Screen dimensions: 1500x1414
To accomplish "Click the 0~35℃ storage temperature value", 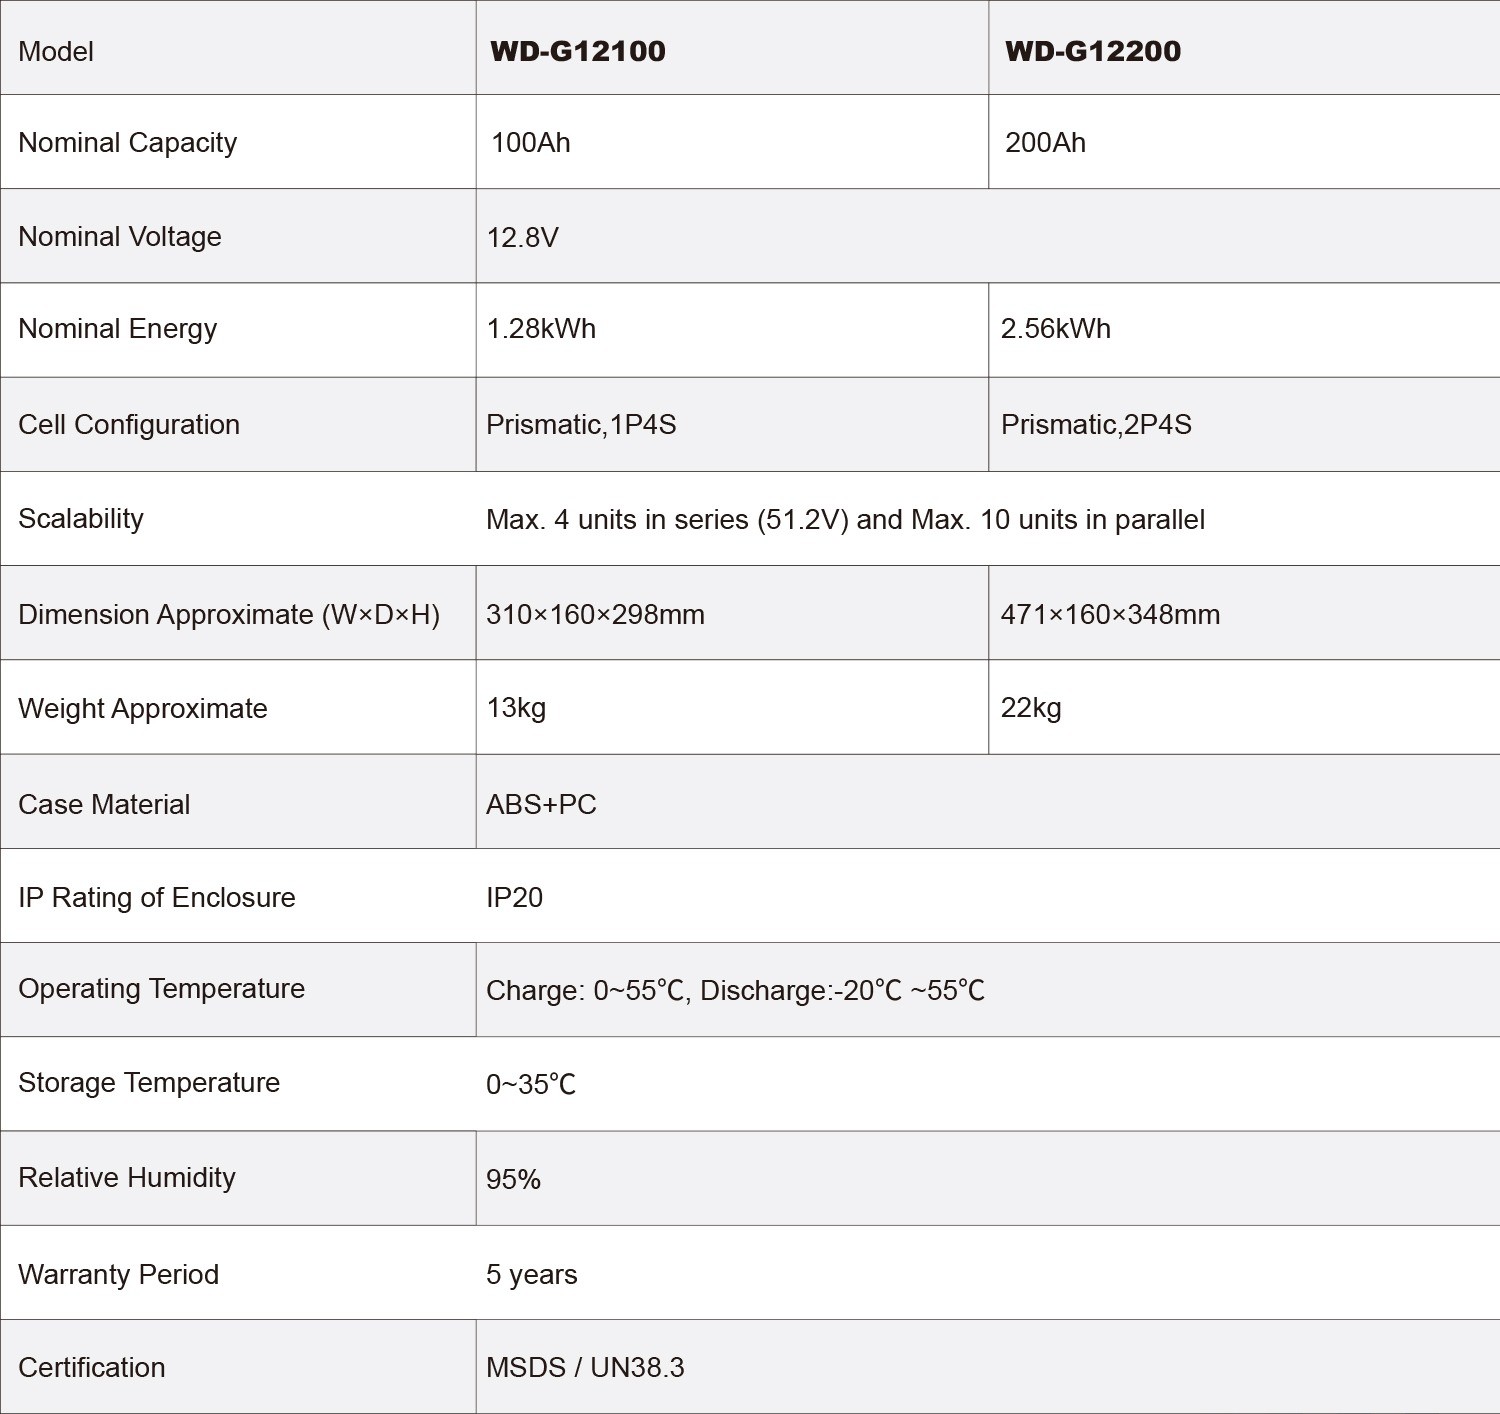I will (x=530, y=1084).
